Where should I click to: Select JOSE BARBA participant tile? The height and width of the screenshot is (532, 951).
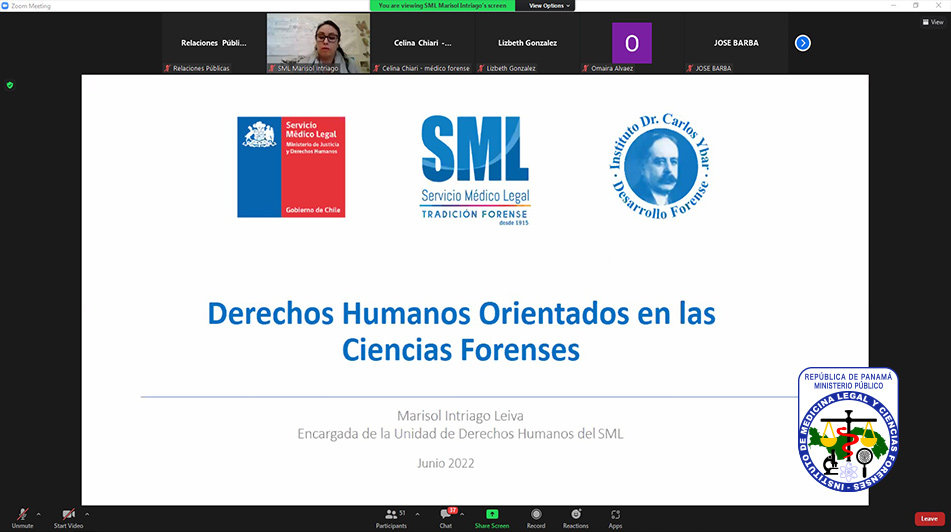736,43
